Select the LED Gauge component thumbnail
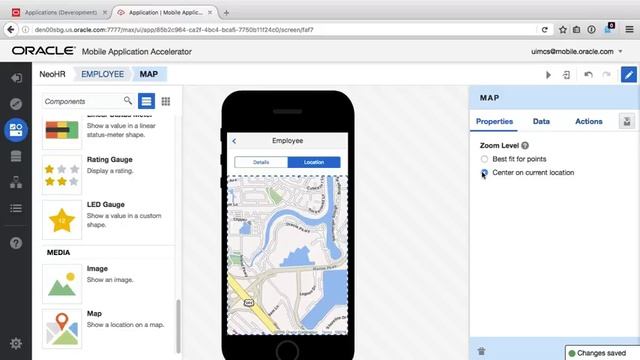The height and width of the screenshot is (360, 640). coord(62,220)
